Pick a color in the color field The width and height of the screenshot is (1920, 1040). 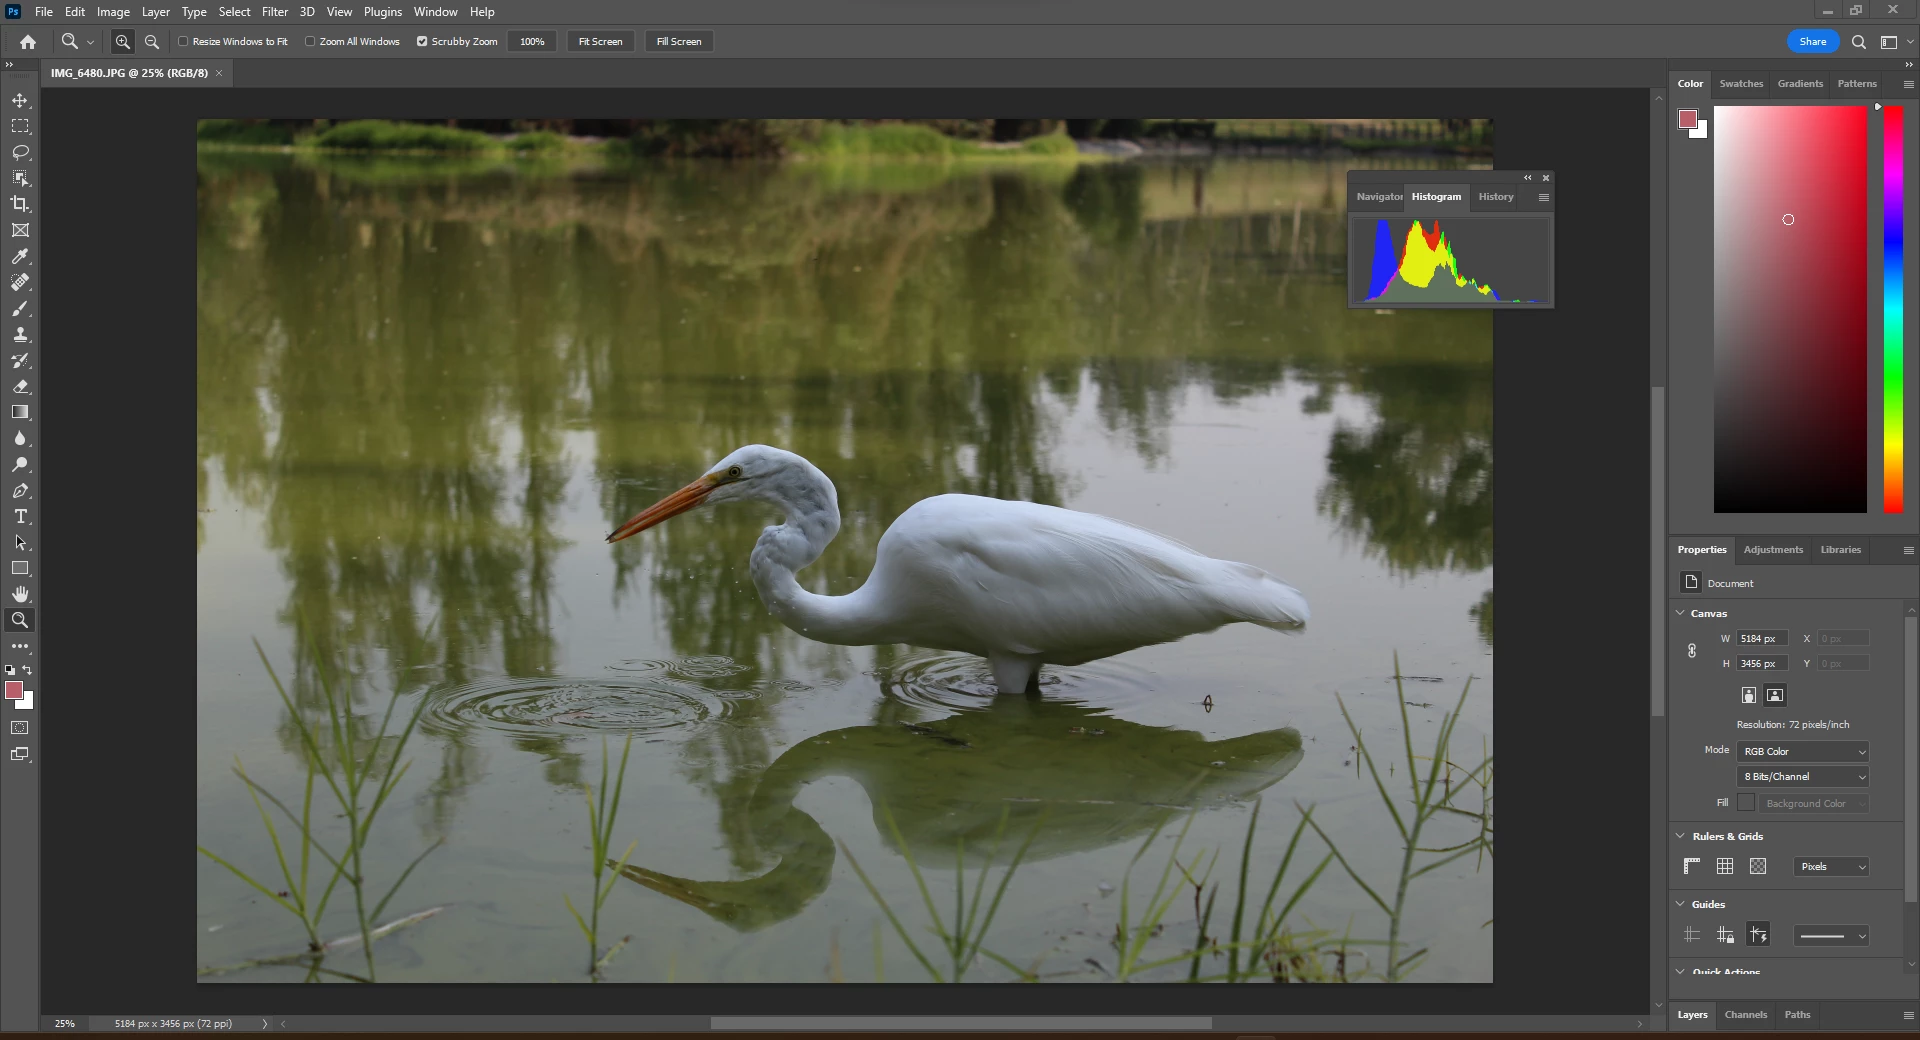tap(1790, 309)
